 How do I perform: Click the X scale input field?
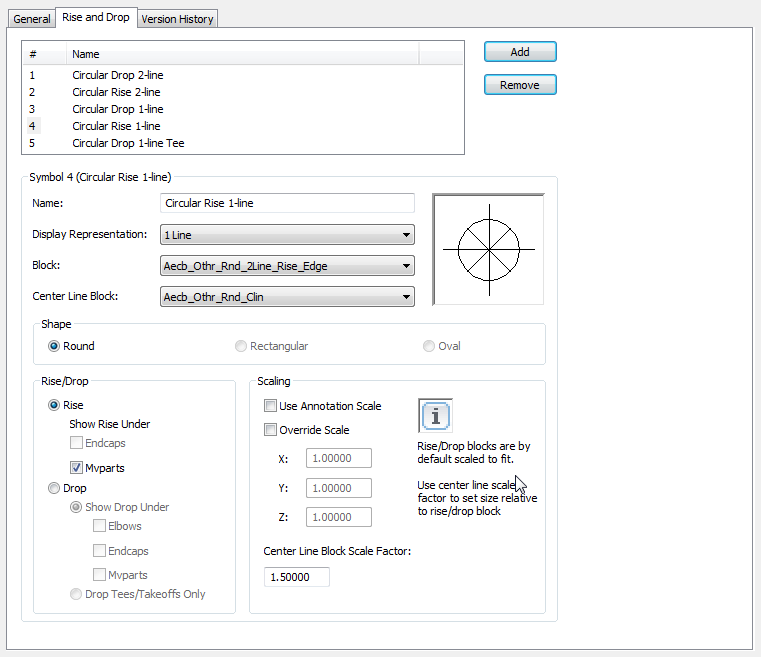click(339, 458)
